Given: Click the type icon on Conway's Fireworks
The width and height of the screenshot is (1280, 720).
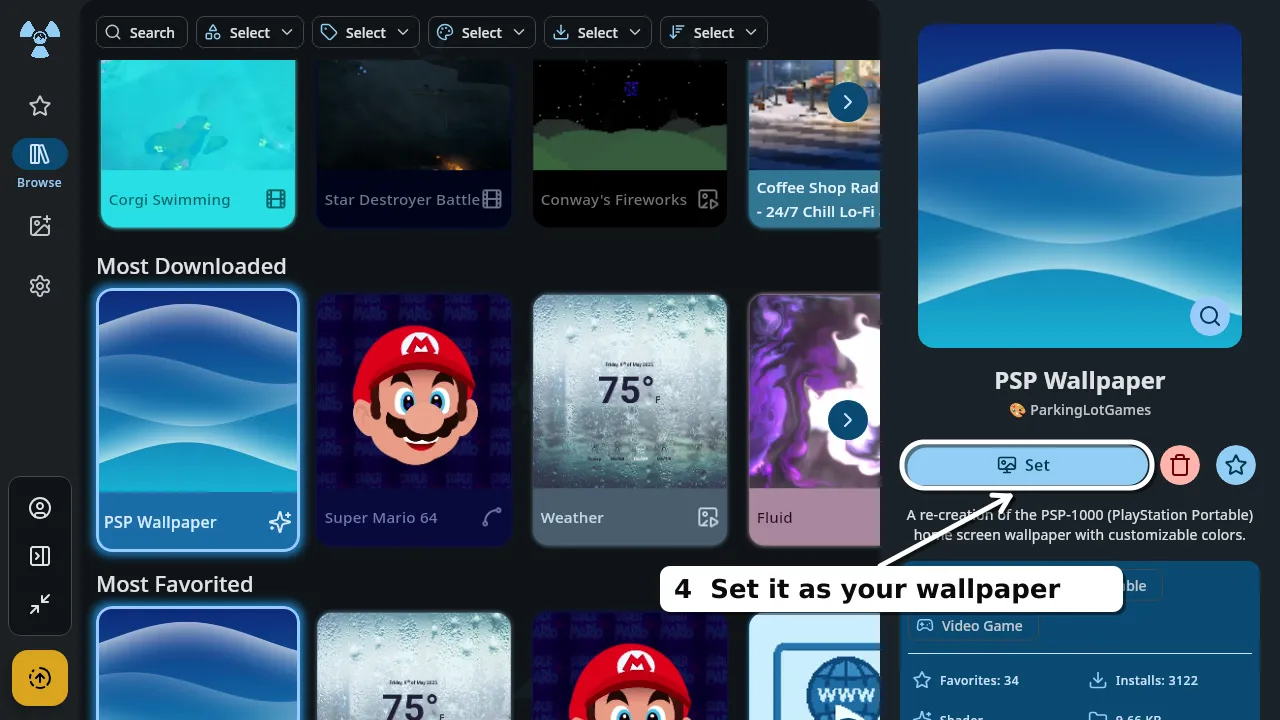Looking at the screenshot, I should click(708, 199).
